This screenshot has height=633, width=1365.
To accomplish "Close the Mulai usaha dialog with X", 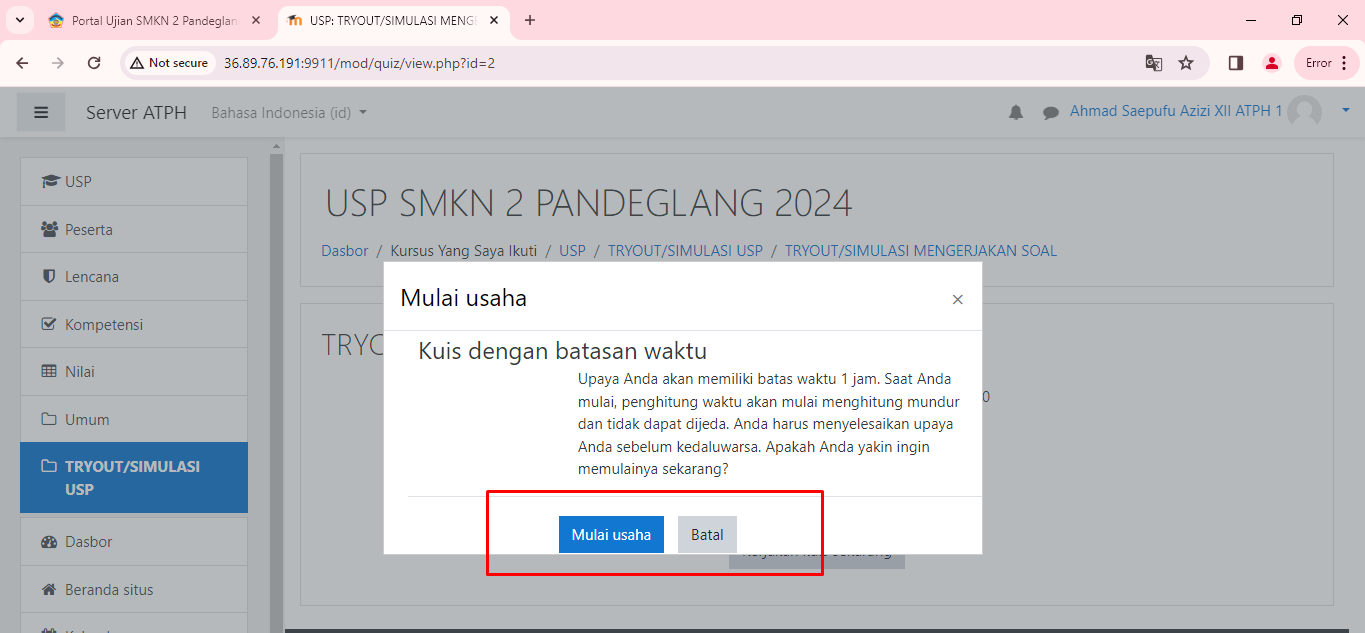I will pos(957,299).
